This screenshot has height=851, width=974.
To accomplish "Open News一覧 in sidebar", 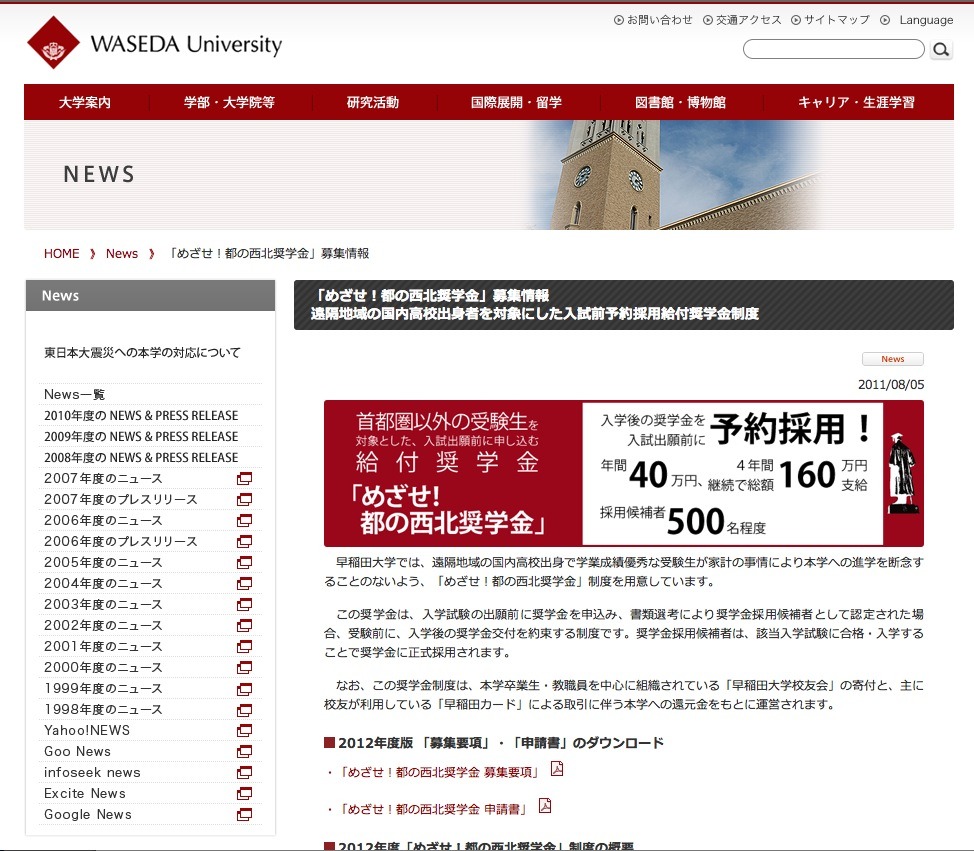I will tap(75, 394).
